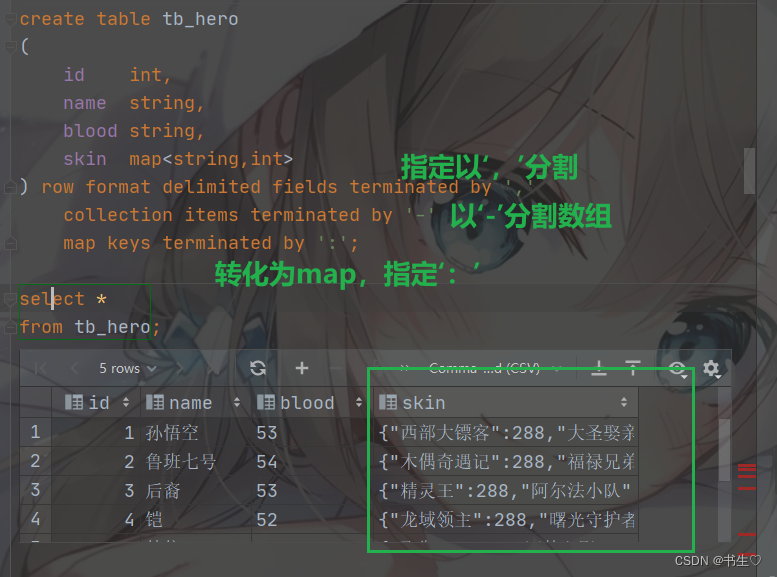Open the result grid settings gear
The image size is (777, 577).
pos(712,369)
